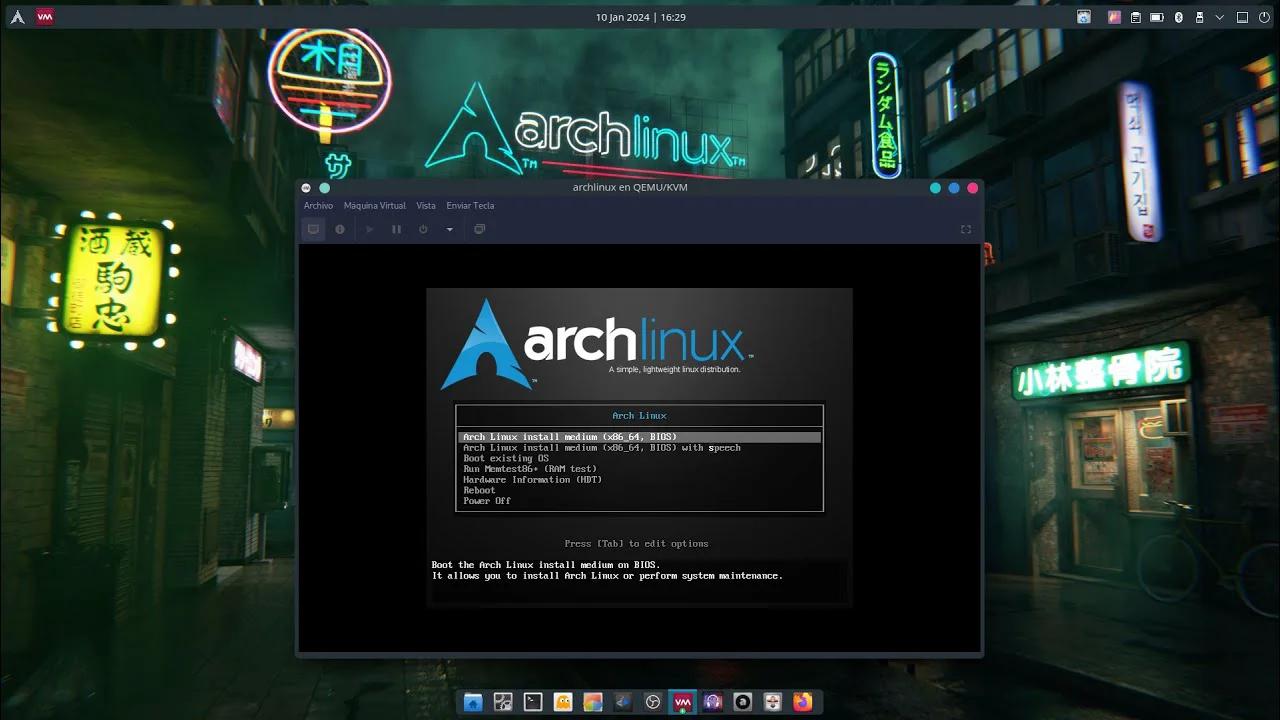Toggle fullscreen mode for the VM console

tap(965, 229)
